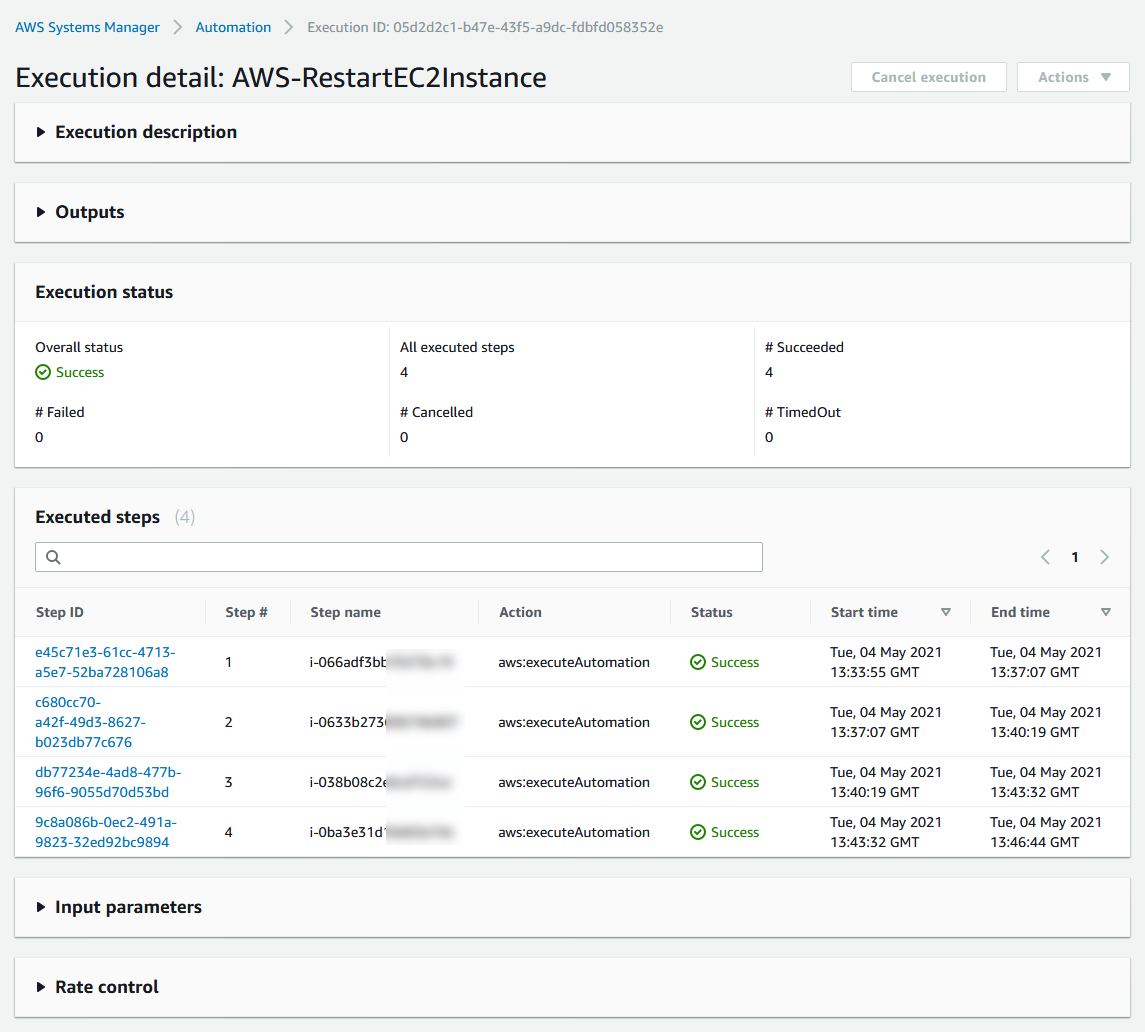Click the # TimedOut label
1145x1032 pixels.
[803, 413]
